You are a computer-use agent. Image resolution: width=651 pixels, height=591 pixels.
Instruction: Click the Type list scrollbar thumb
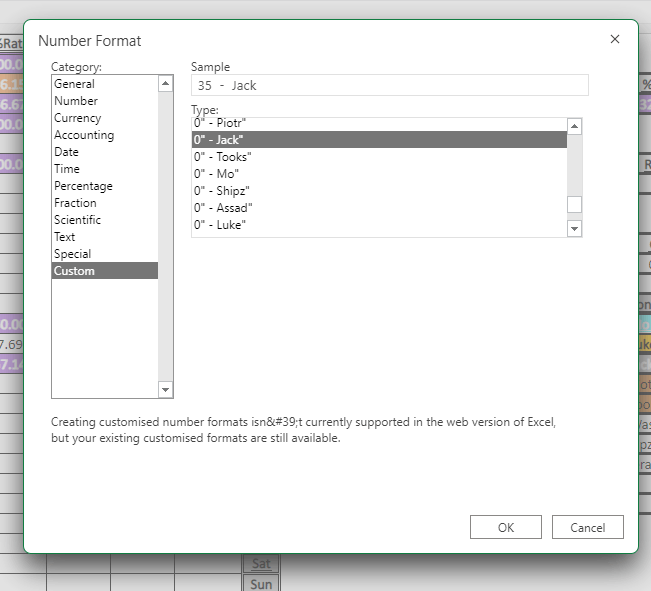click(574, 204)
